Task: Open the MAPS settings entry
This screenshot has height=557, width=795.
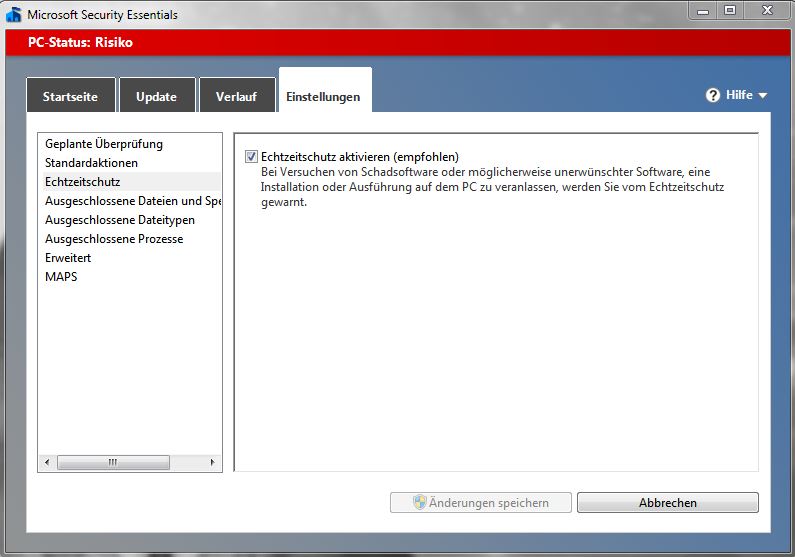Action: pyautogui.click(x=131, y=277)
